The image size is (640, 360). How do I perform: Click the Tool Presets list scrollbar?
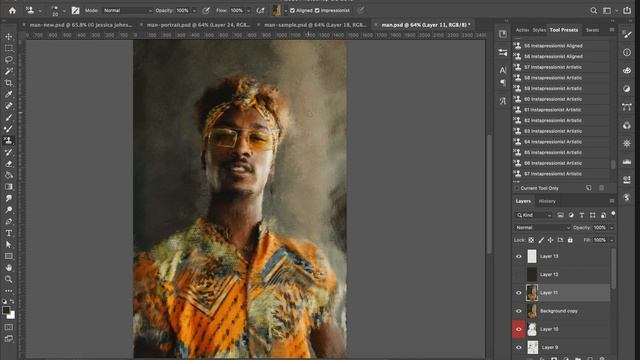(x=613, y=164)
